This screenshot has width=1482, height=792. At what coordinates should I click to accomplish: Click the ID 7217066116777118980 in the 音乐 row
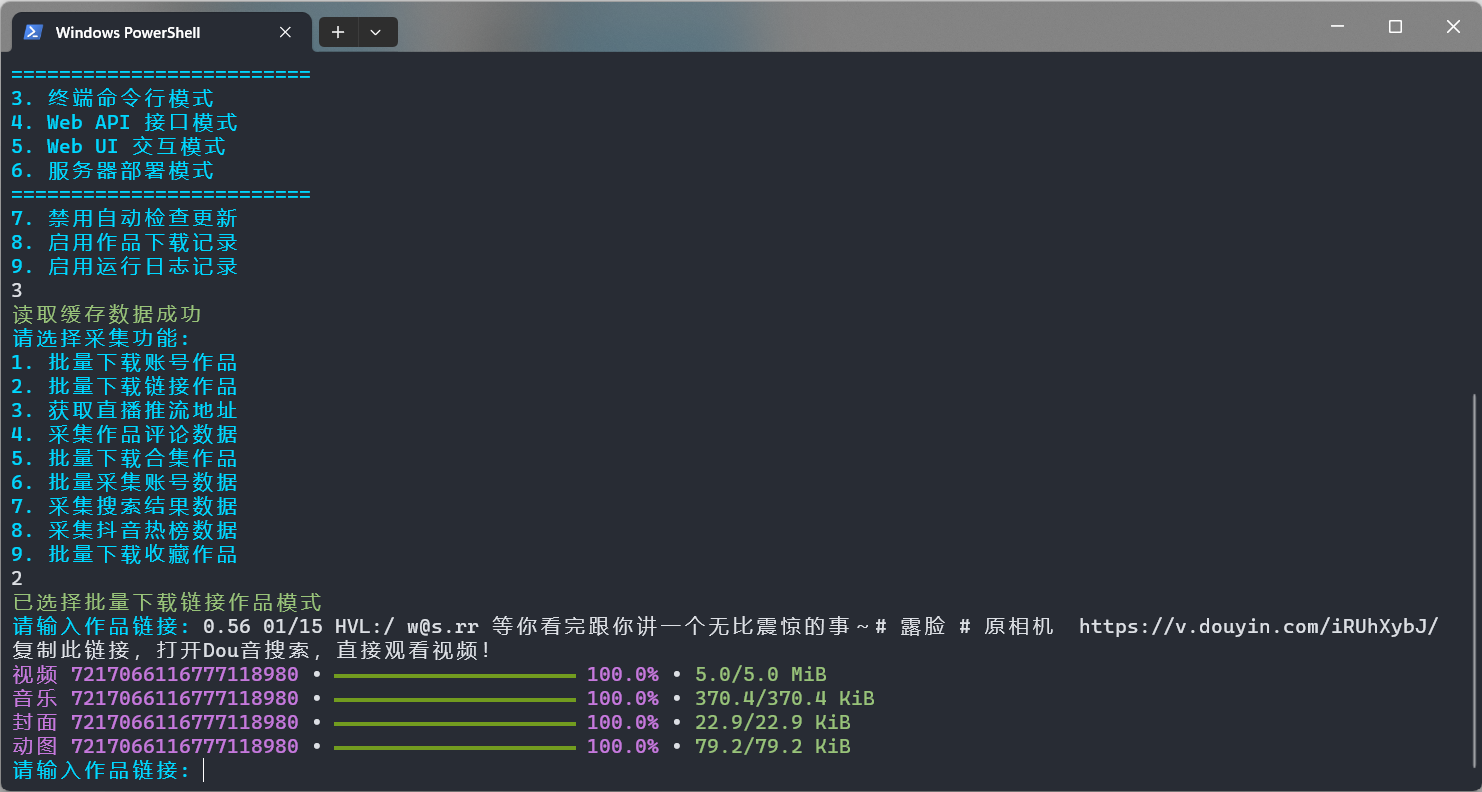[185, 699]
